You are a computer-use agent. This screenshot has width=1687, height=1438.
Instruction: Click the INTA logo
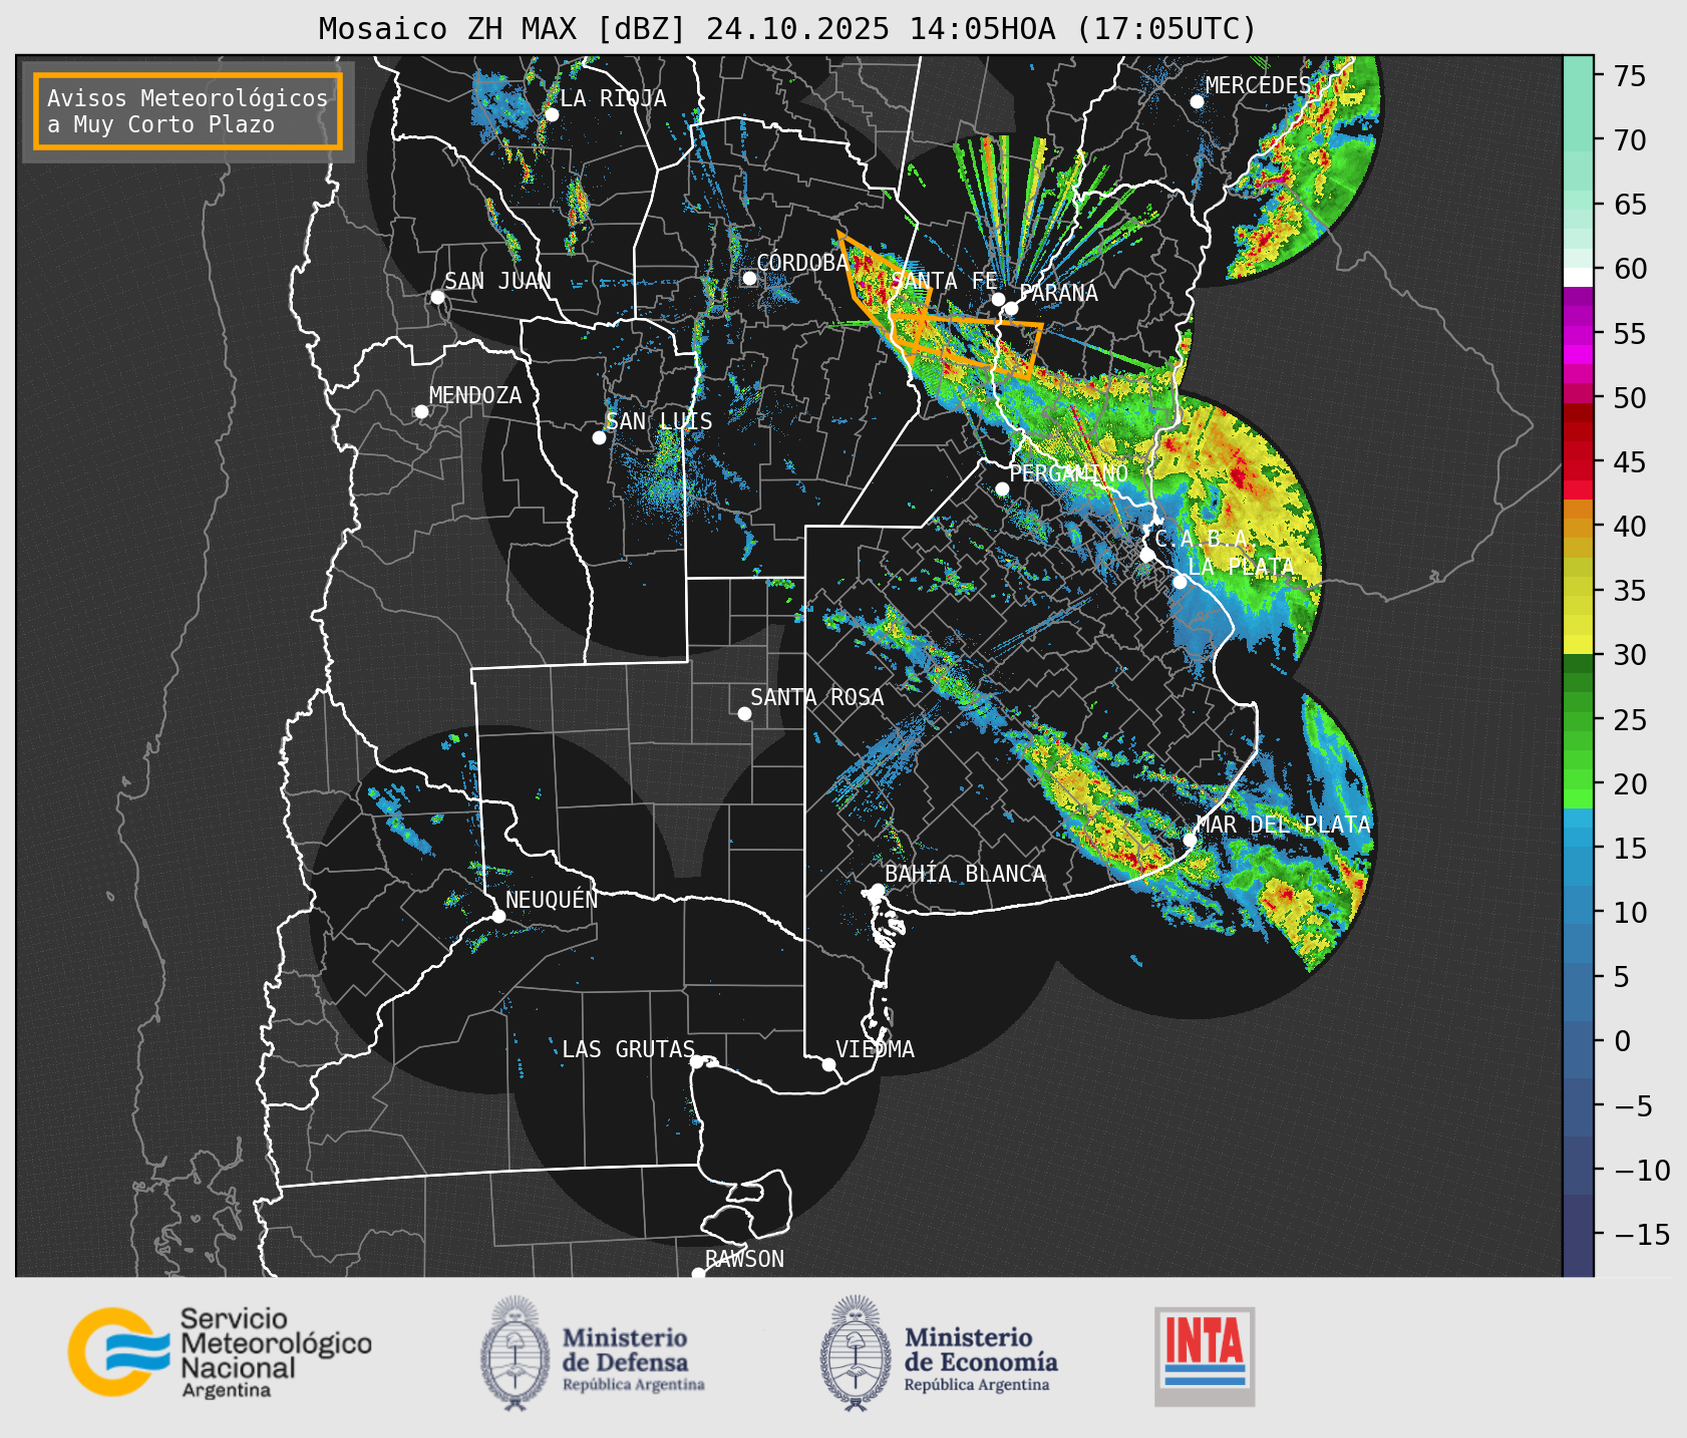[x=1204, y=1356]
